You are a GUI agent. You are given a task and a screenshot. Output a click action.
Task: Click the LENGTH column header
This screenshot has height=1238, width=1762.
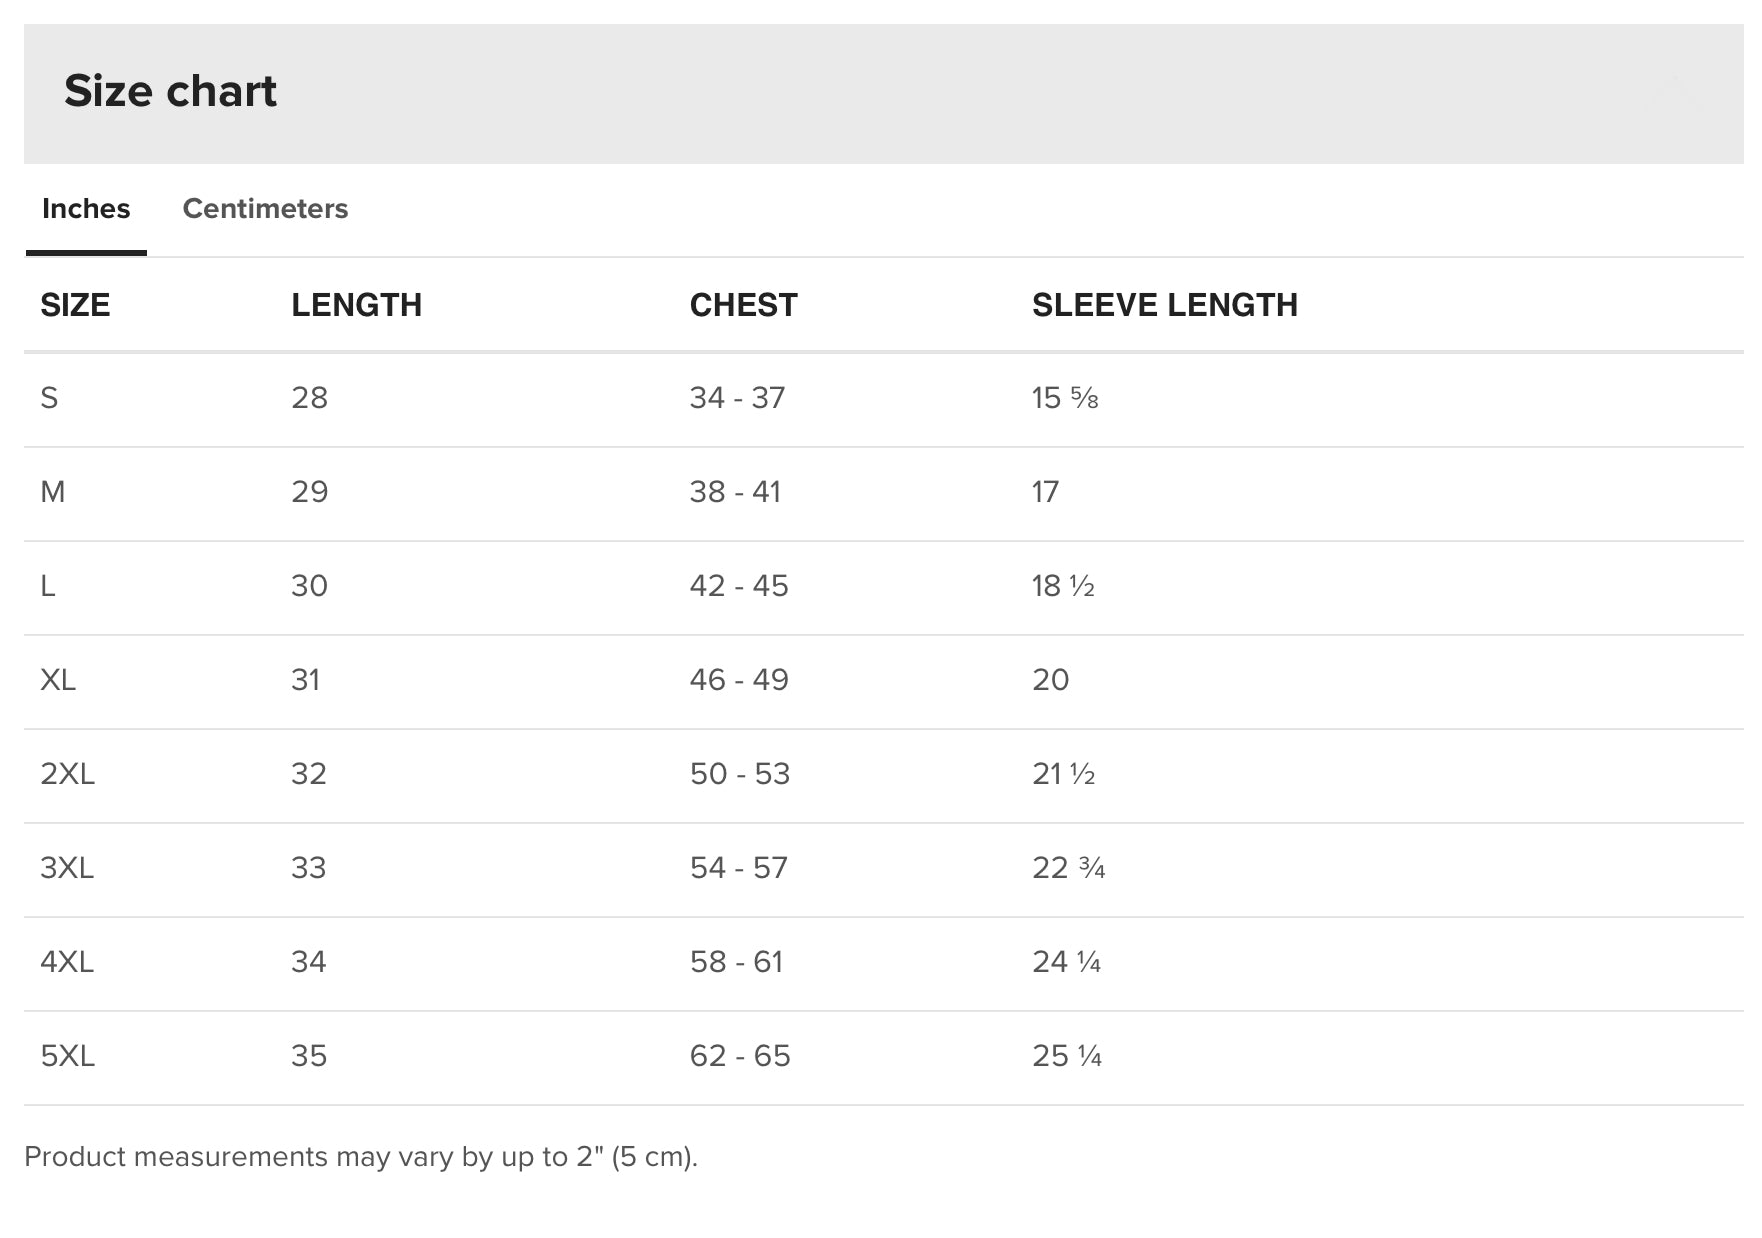356,305
